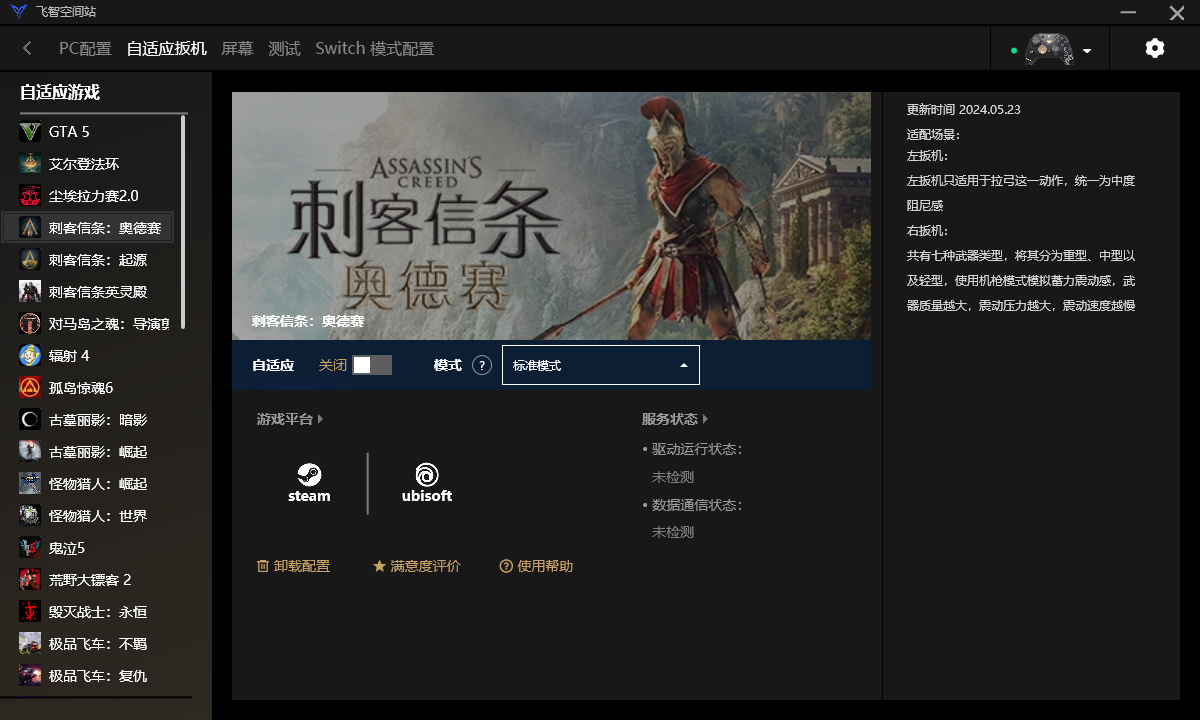The width and height of the screenshot is (1200, 720).
Task: Click the 刺客信条英灵殿 game icon
Action: point(30,291)
